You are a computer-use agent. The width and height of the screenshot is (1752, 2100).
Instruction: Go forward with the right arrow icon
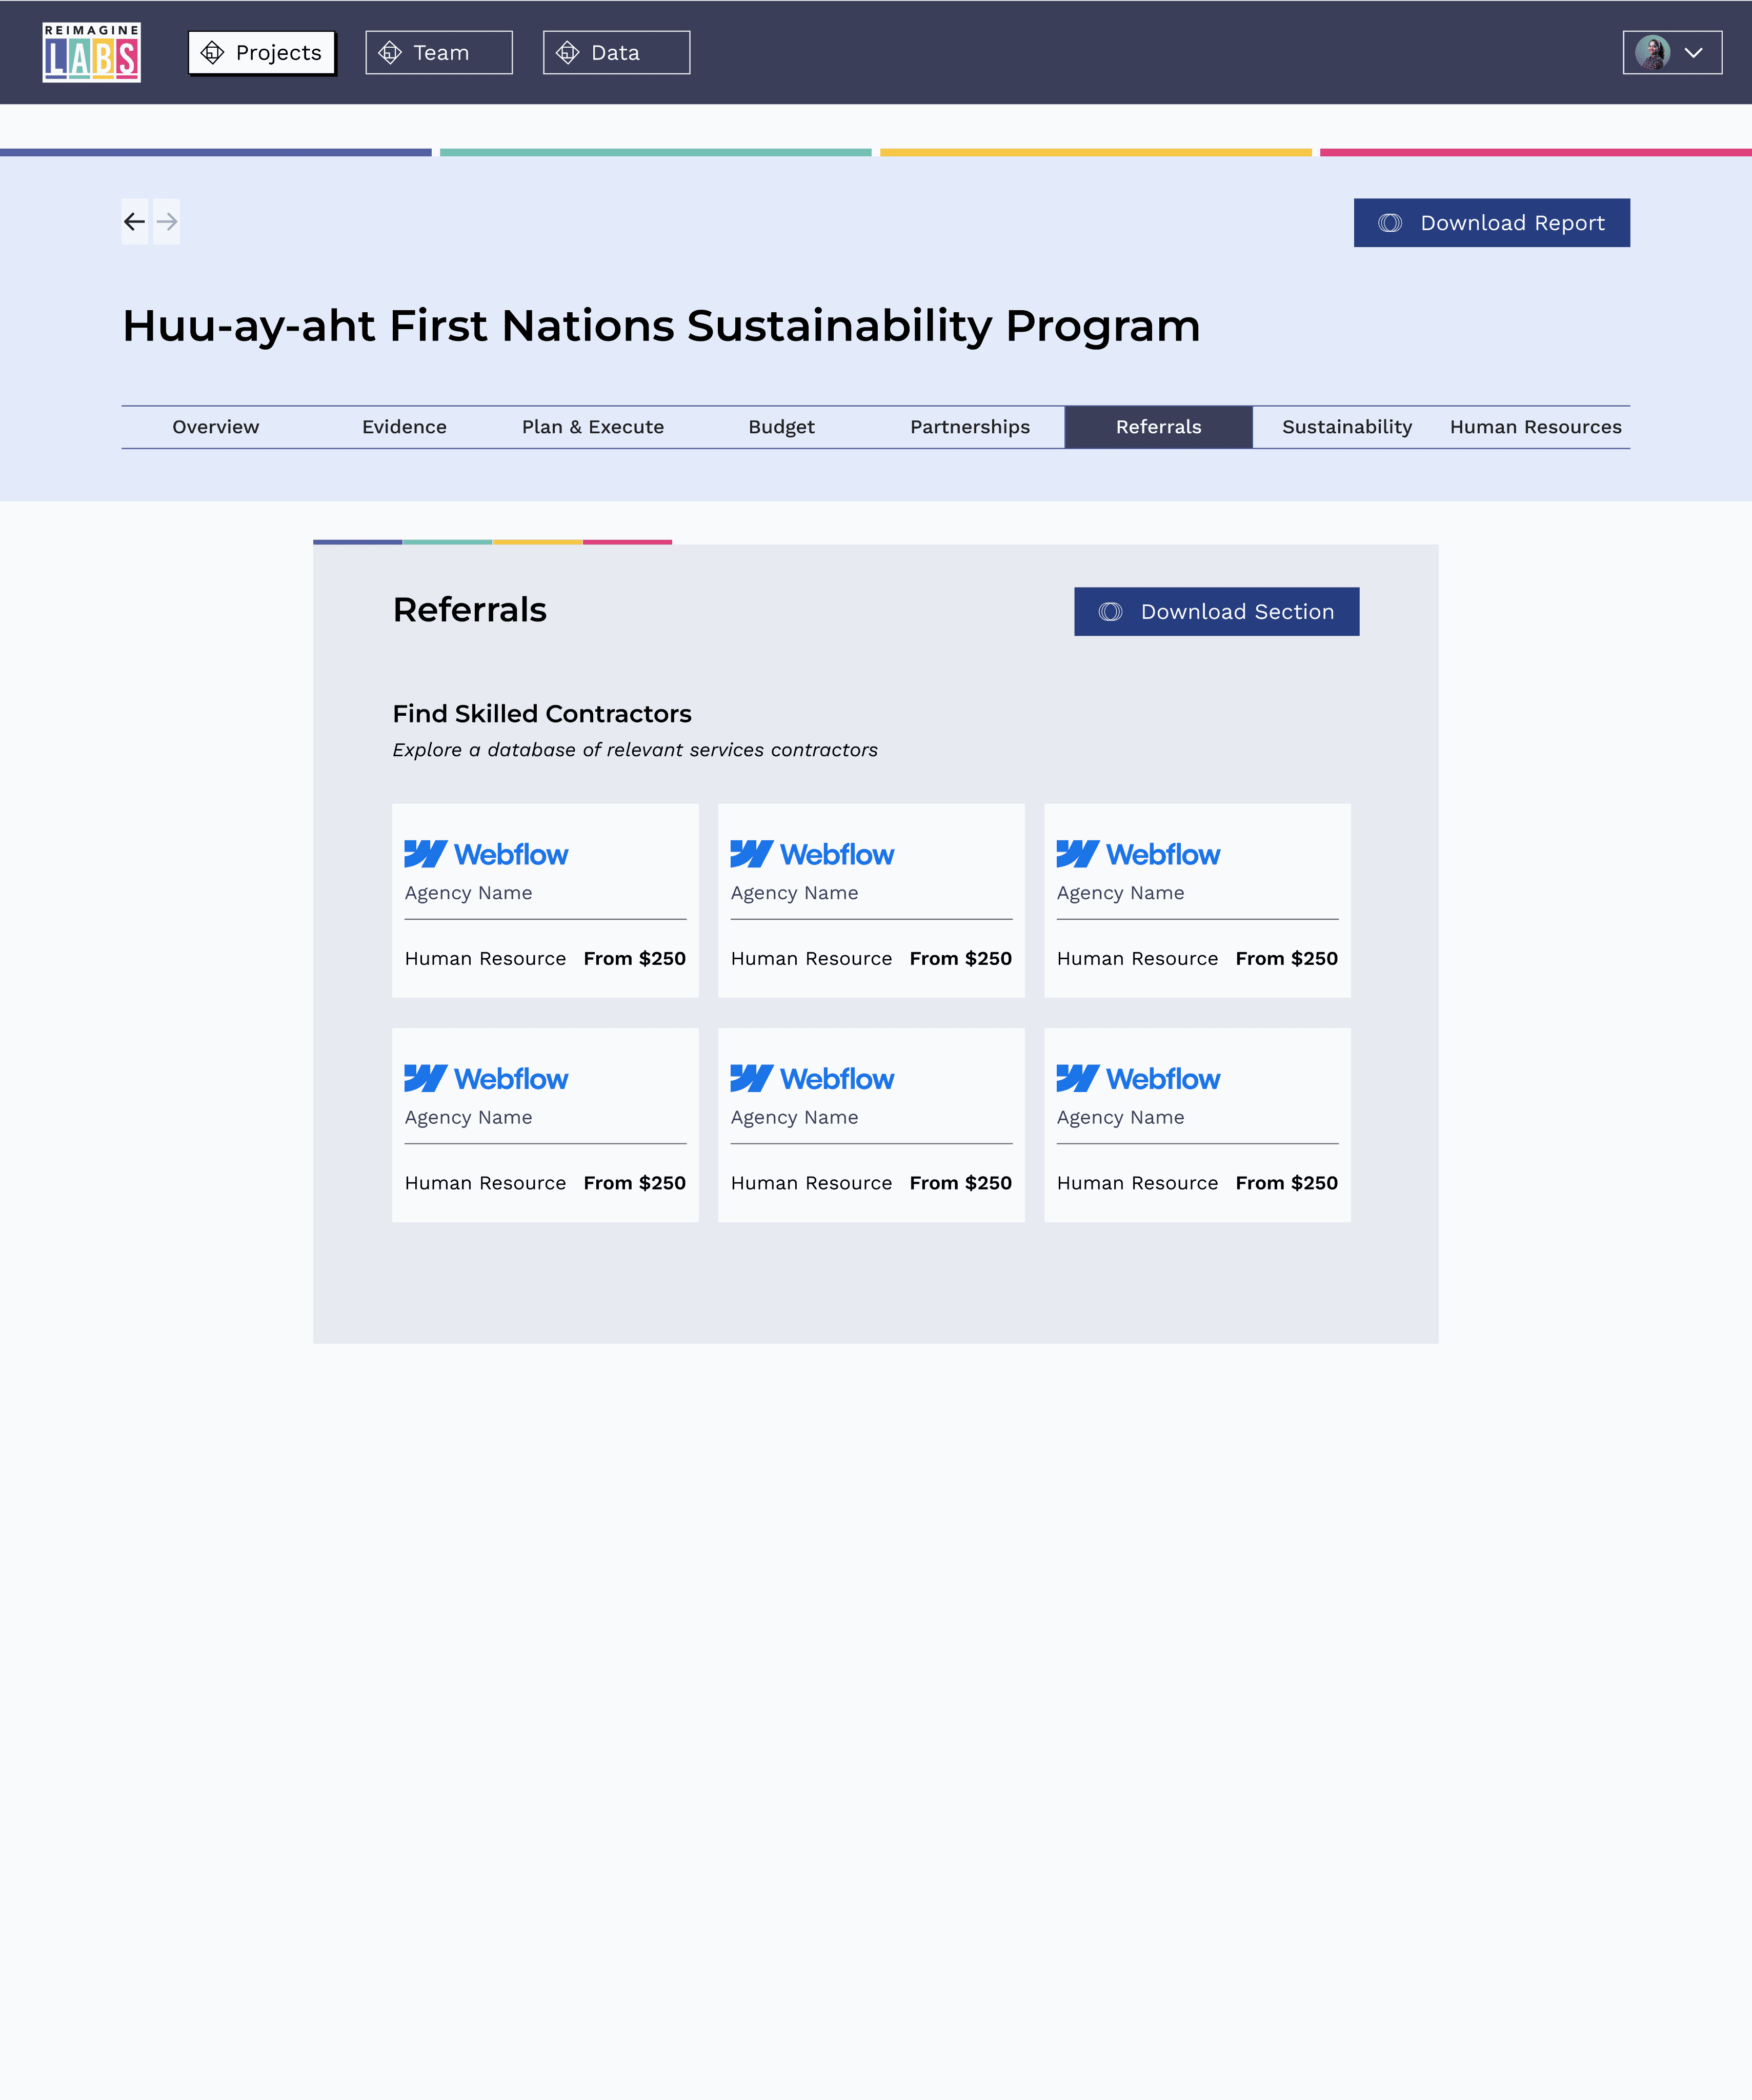coord(167,221)
